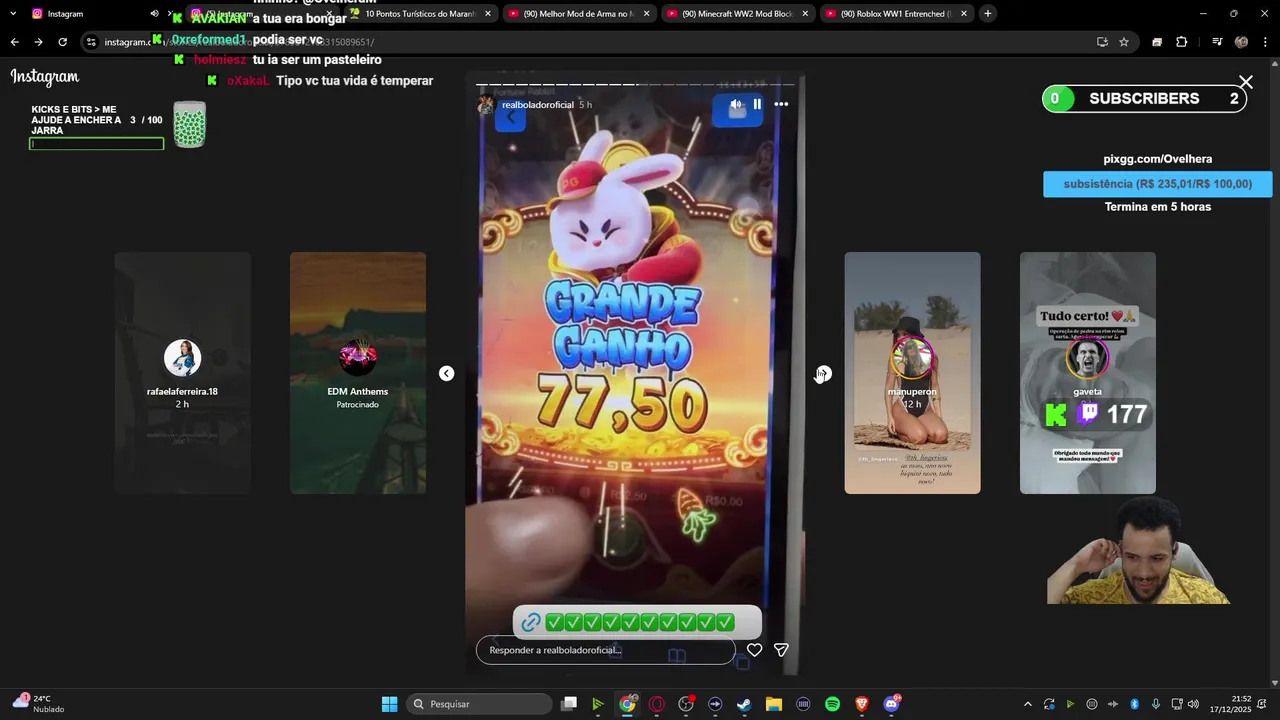The height and width of the screenshot is (720, 1280).
Task: Switch to 10 Pontos Turísticos do Maranhão tab
Action: coord(421,14)
